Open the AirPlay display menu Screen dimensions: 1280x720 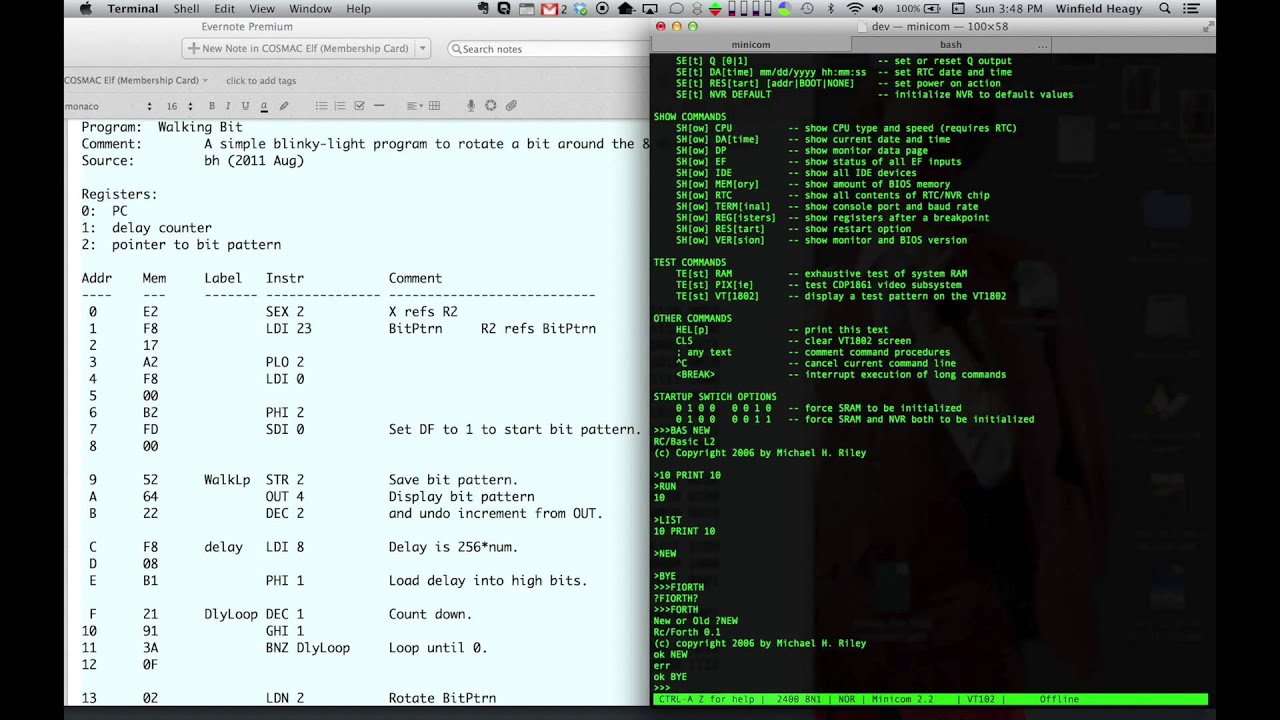(x=650, y=9)
